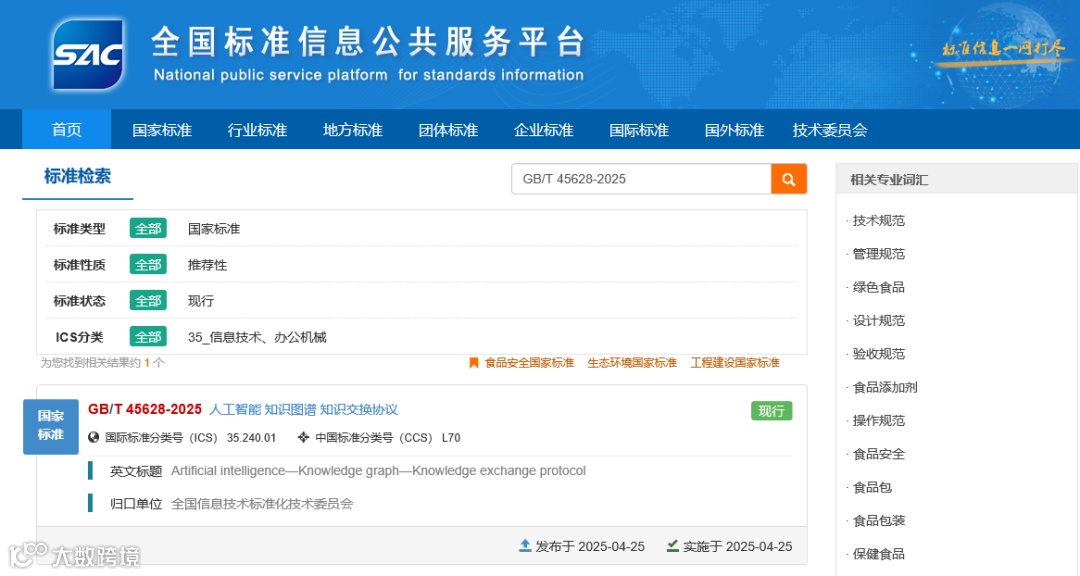Open 管理规范 related term
Viewport: 1080px width, 576px height.
pyautogui.click(x=878, y=254)
